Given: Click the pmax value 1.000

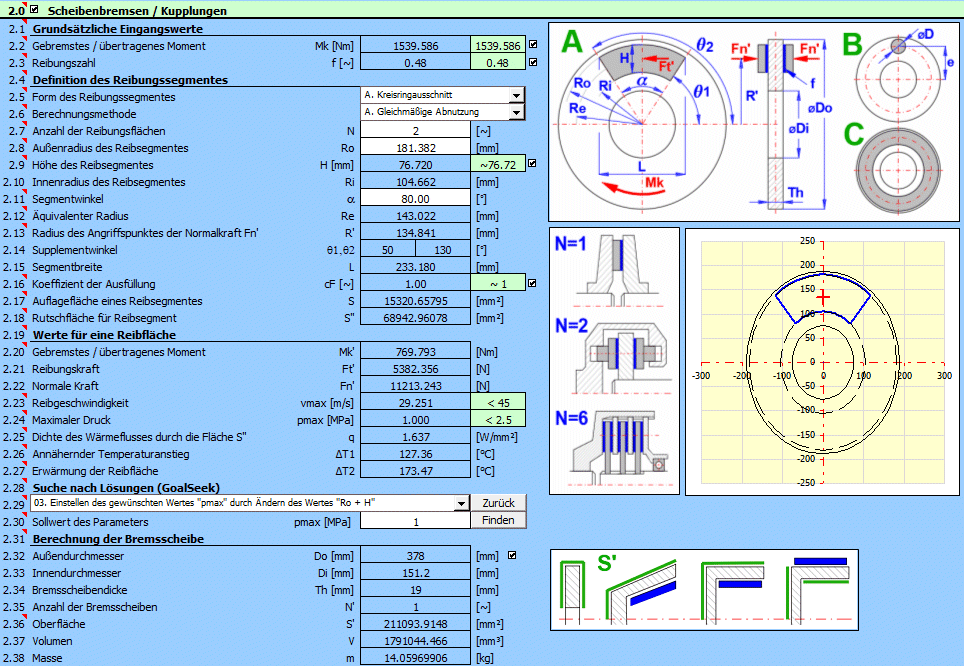Looking at the screenshot, I should [x=416, y=420].
